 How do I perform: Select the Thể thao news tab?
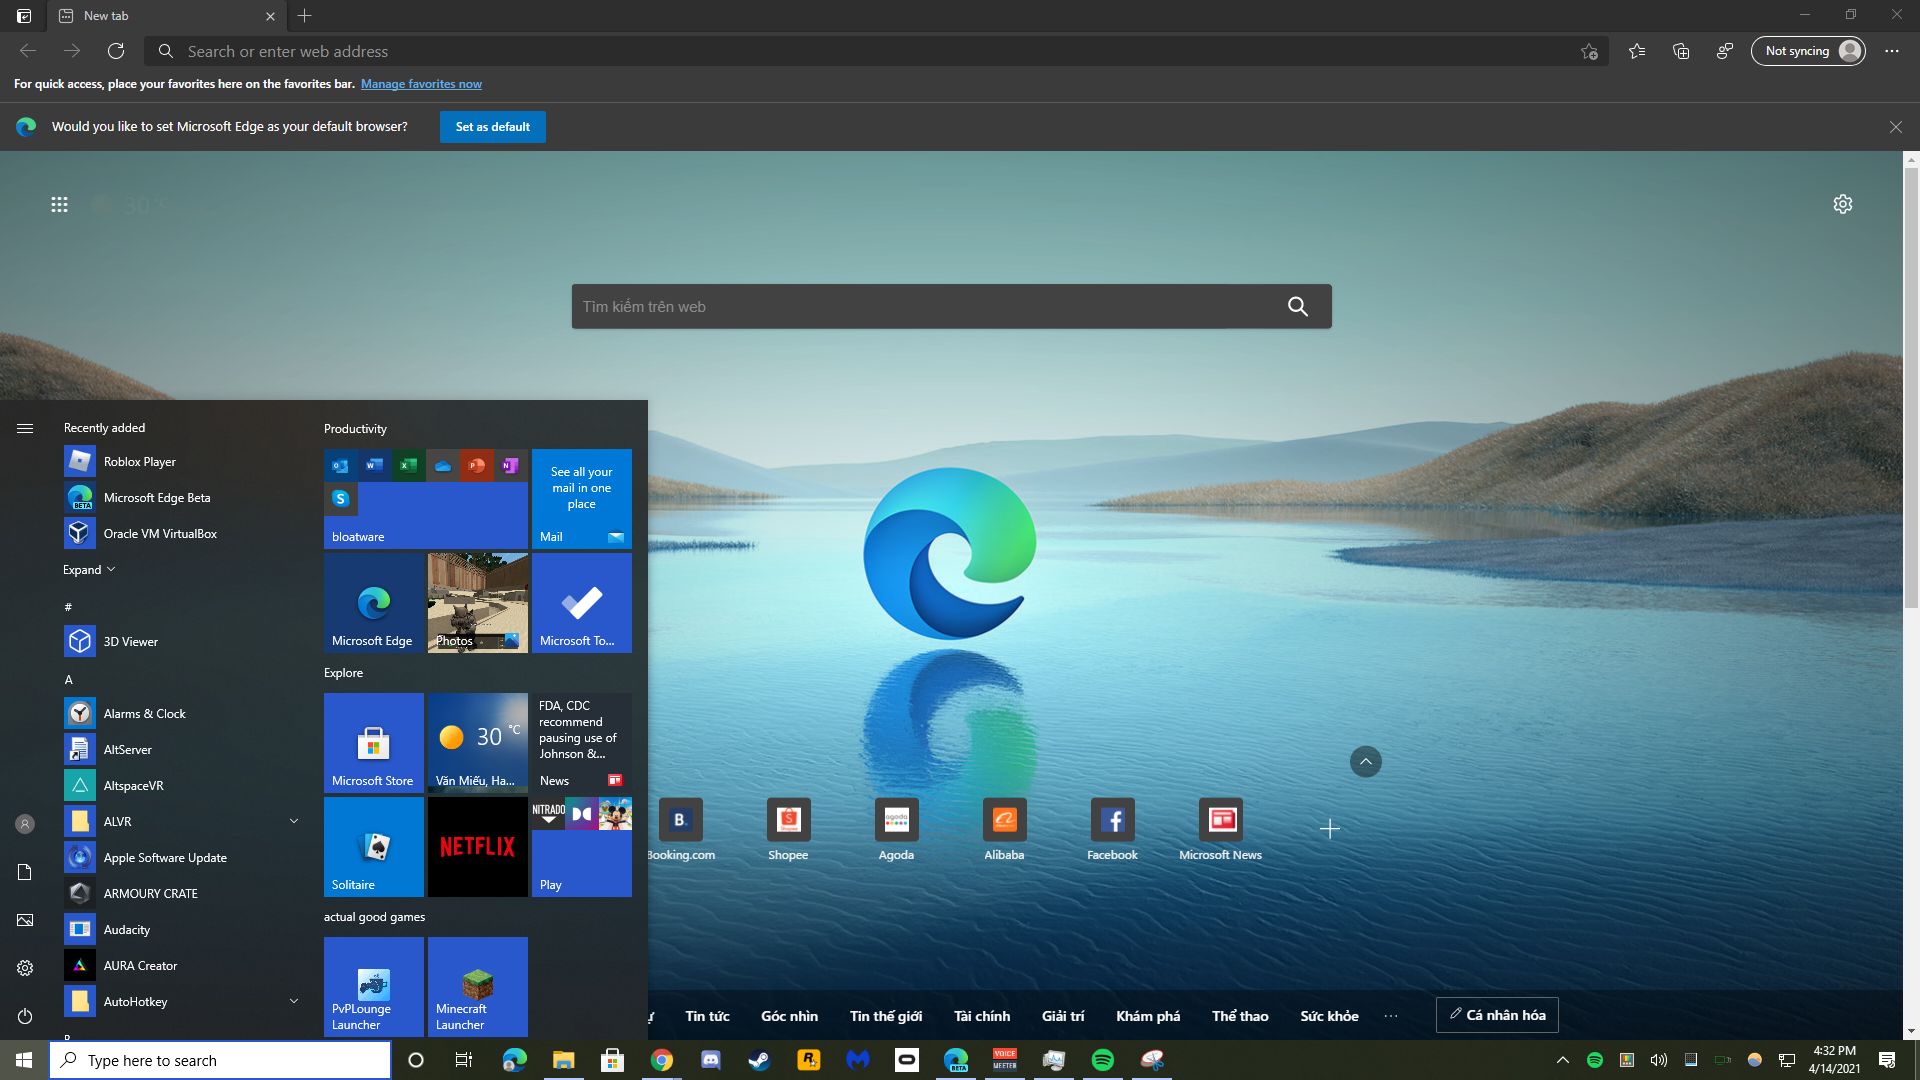coord(1240,1016)
